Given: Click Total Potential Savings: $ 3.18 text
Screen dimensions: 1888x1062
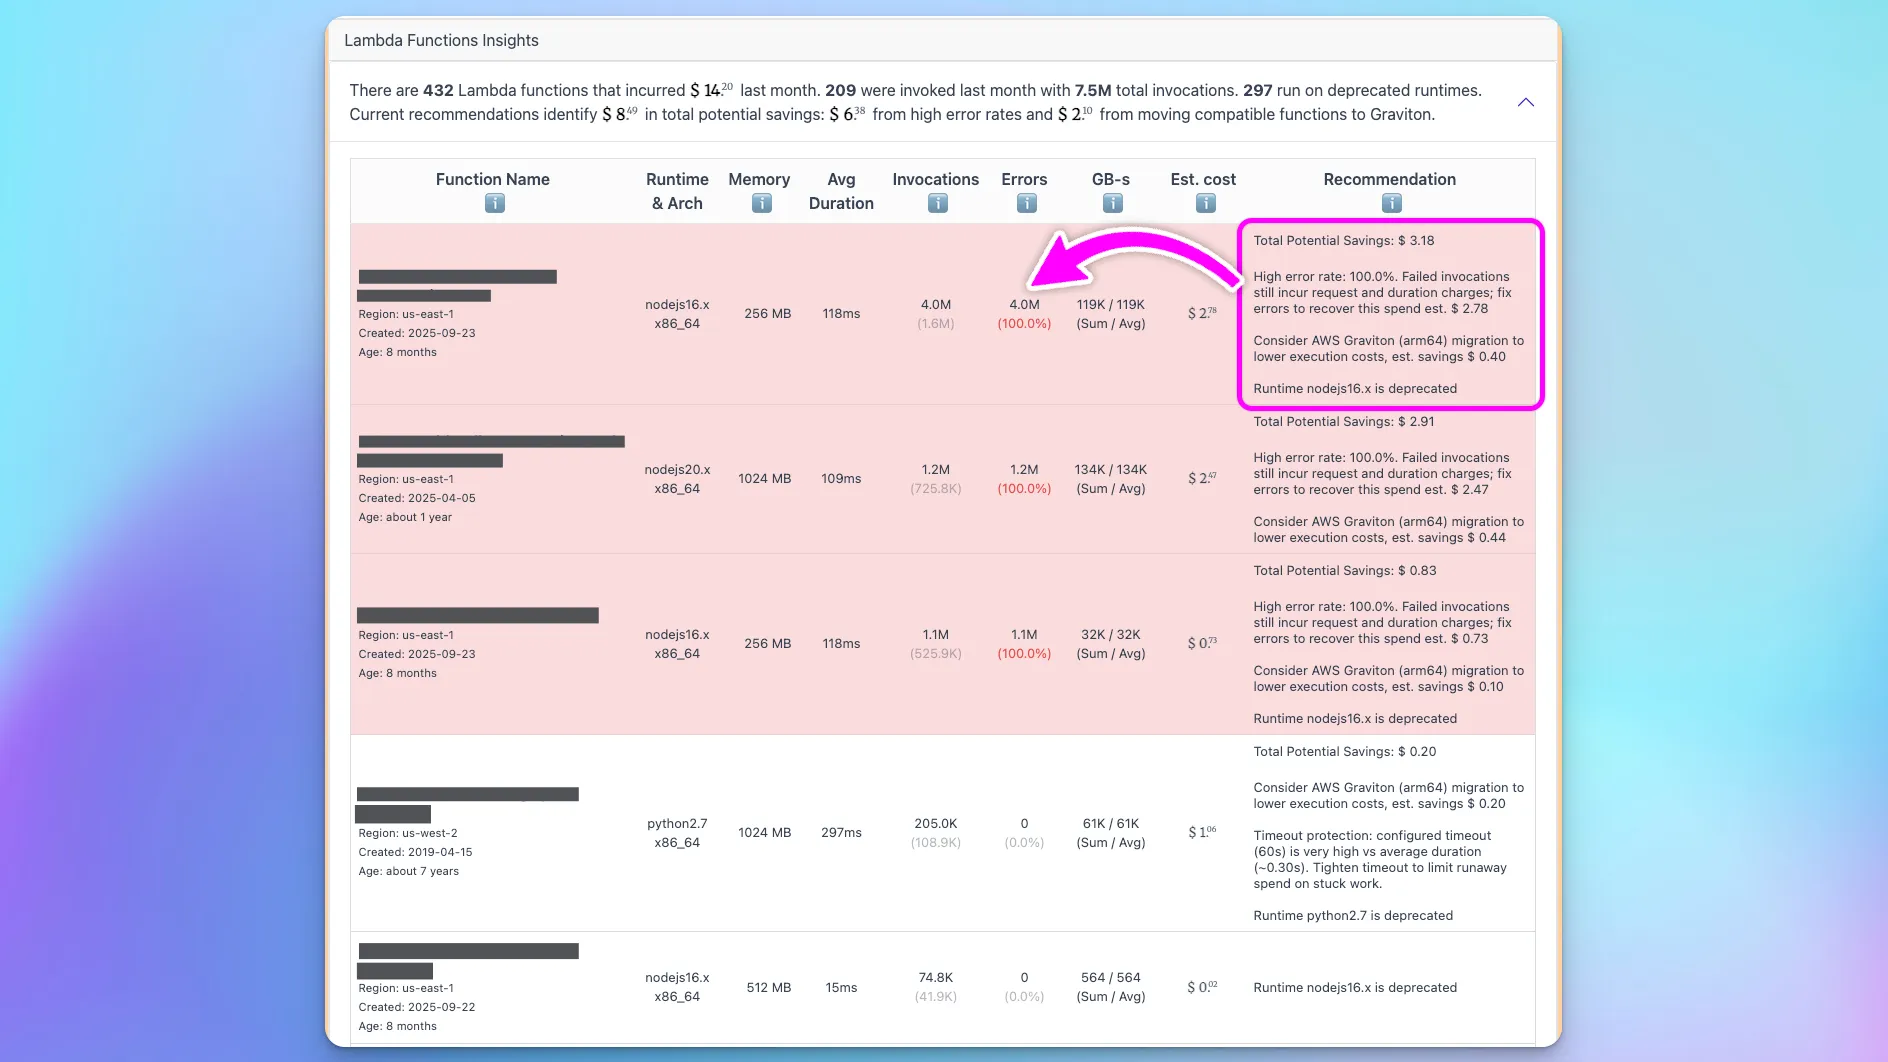Looking at the screenshot, I should [x=1343, y=240].
